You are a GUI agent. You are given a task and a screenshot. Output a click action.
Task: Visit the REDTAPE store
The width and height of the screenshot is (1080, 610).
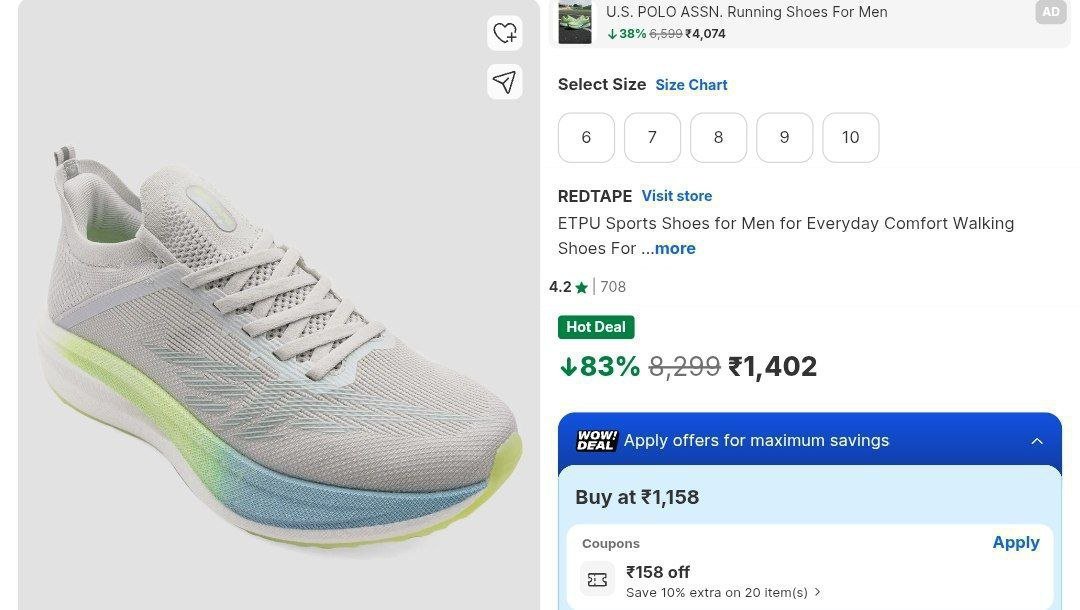(677, 196)
